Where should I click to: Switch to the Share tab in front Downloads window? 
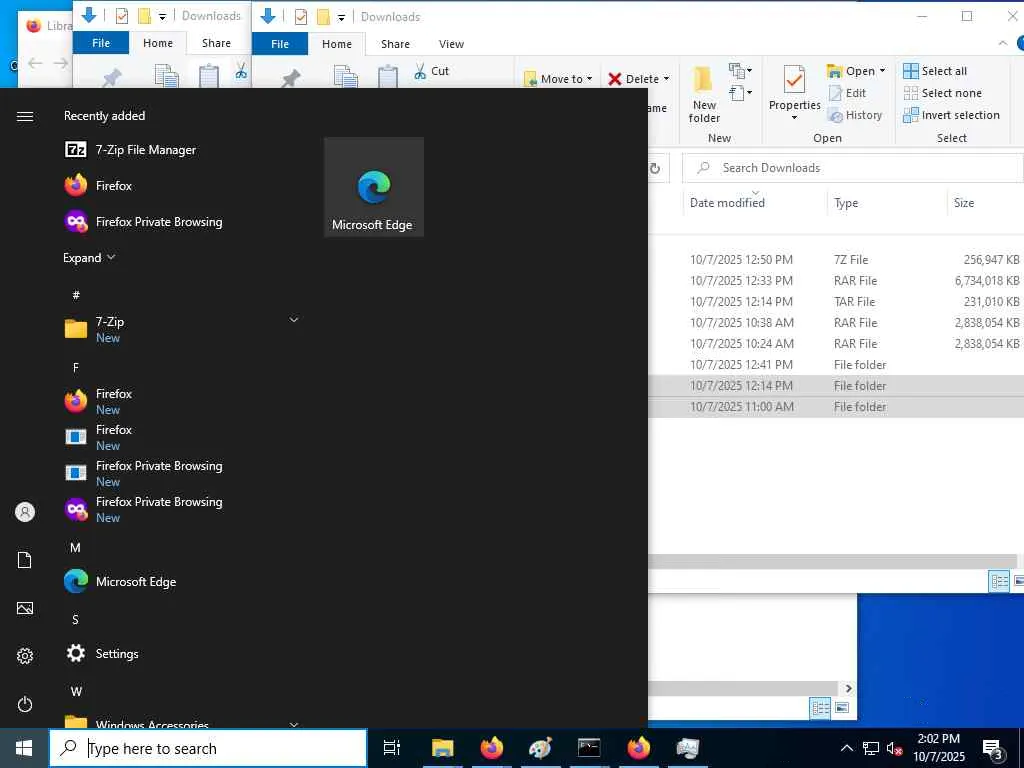click(395, 44)
